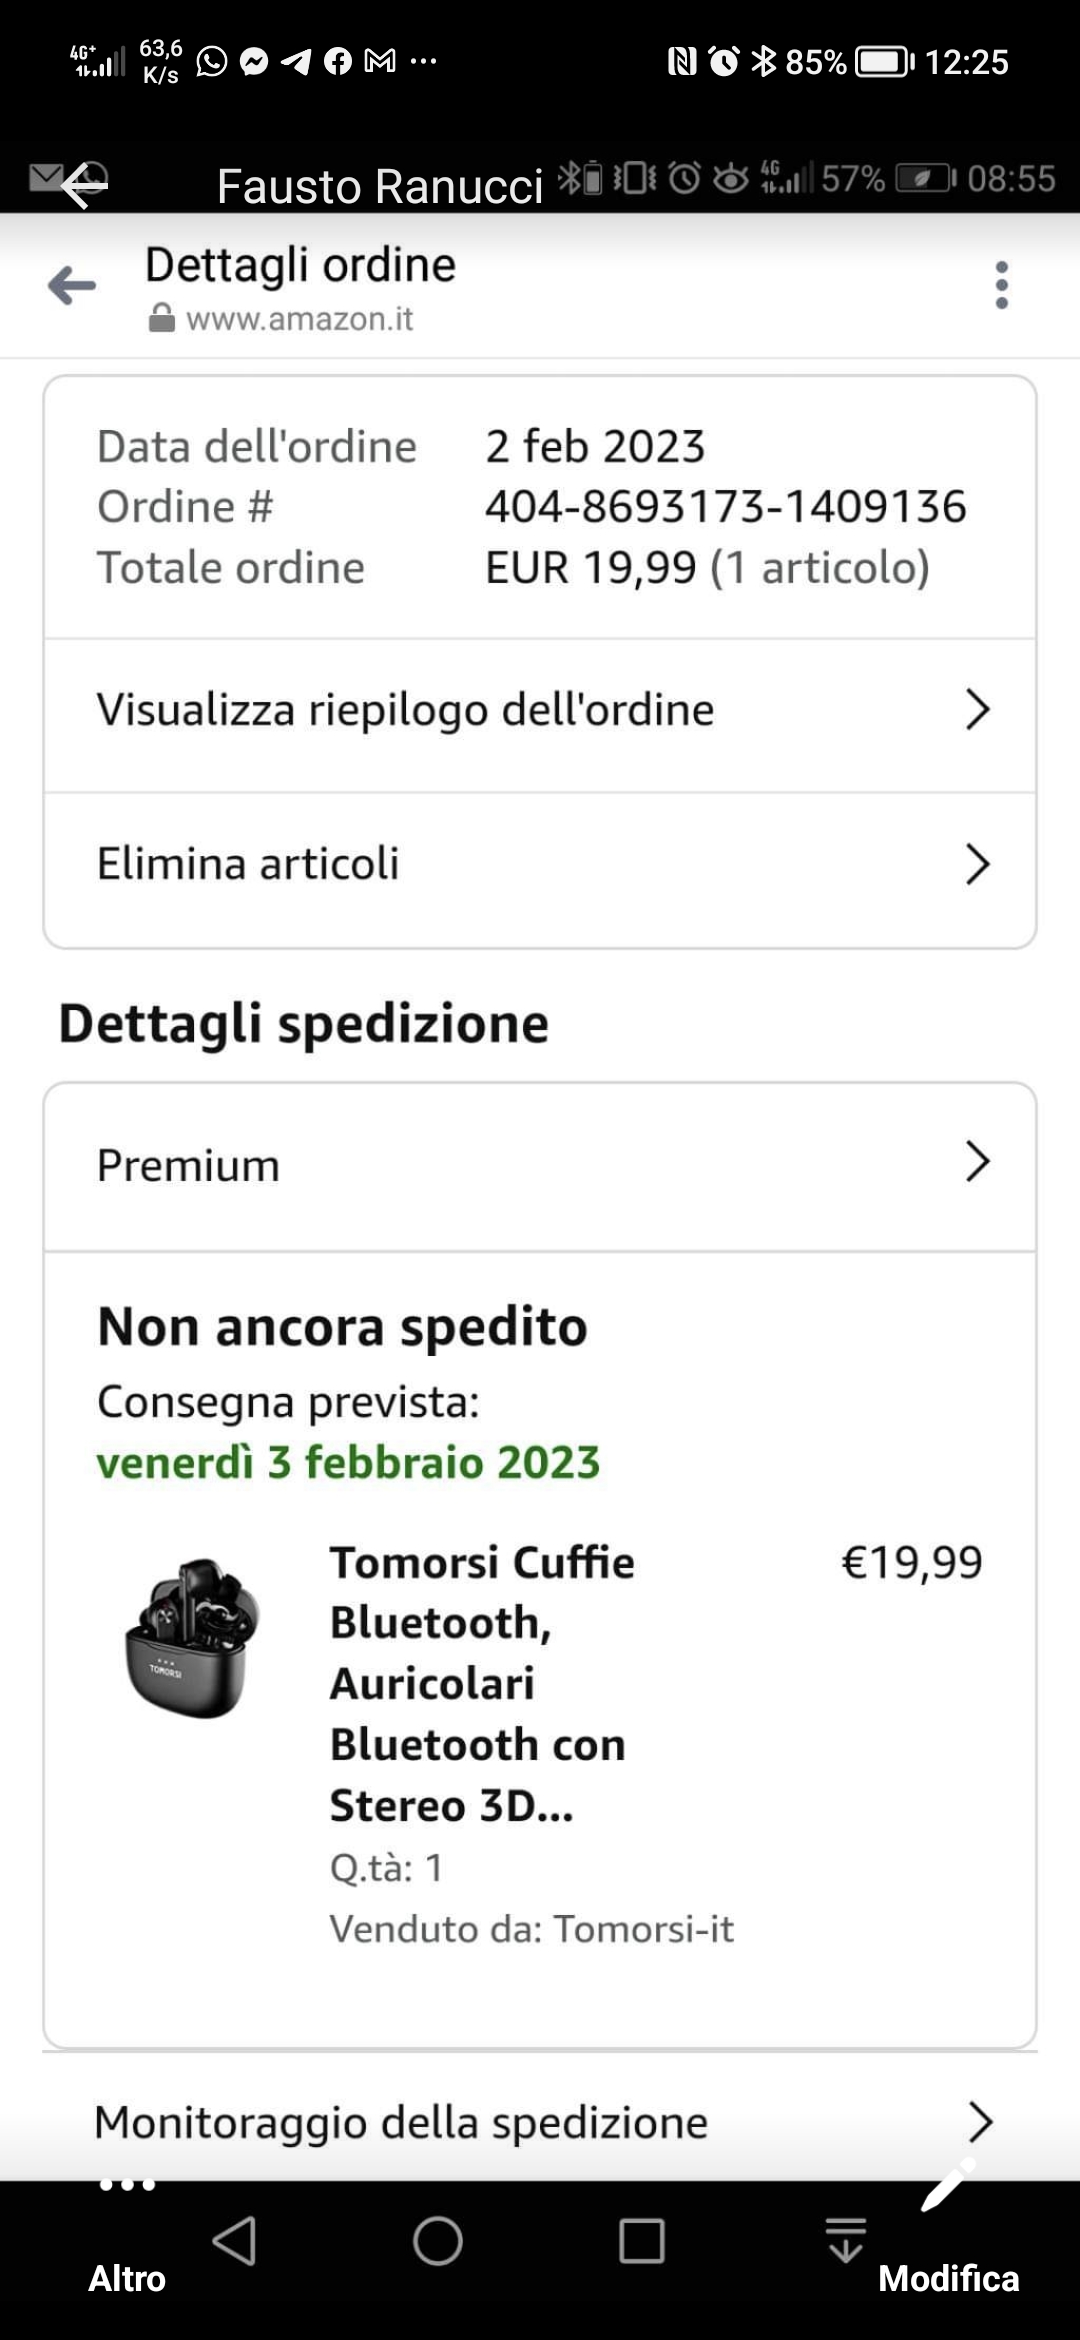Tap the www.amazon.it address text
Viewport: 1080px width, 2340px height.
(x=299, y=319)
